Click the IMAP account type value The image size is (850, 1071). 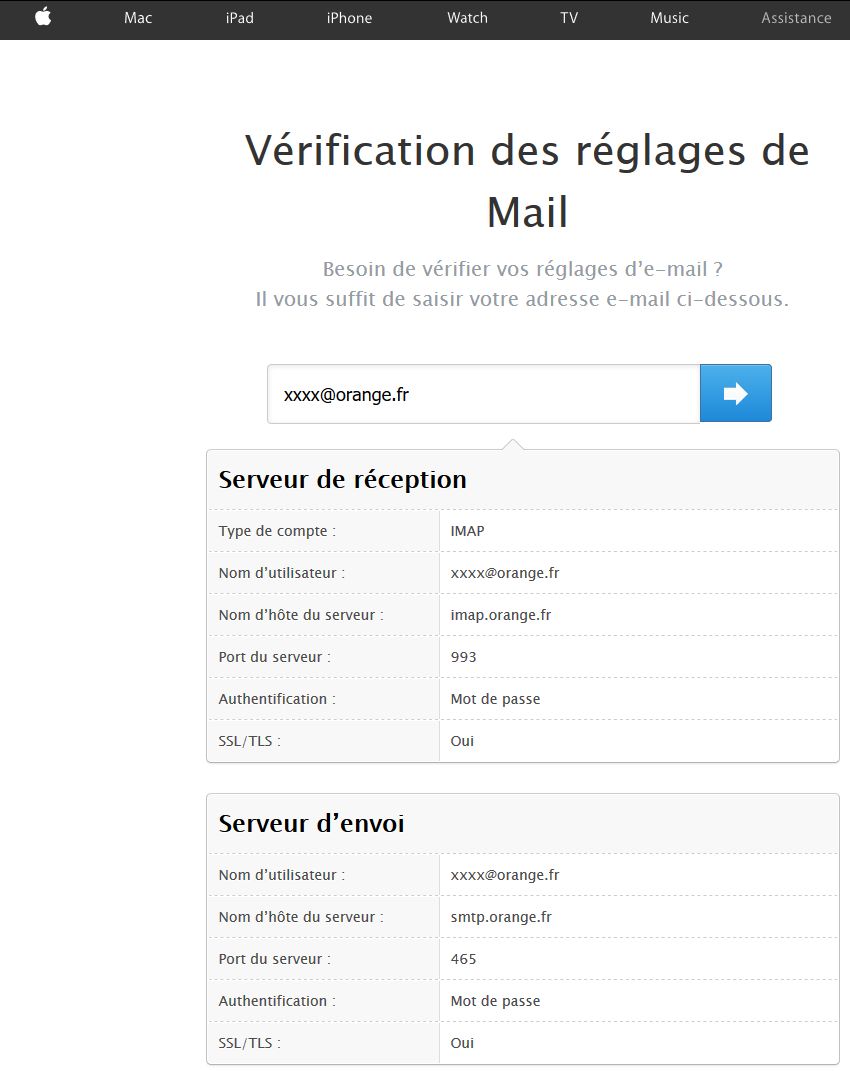pos(467,531)
